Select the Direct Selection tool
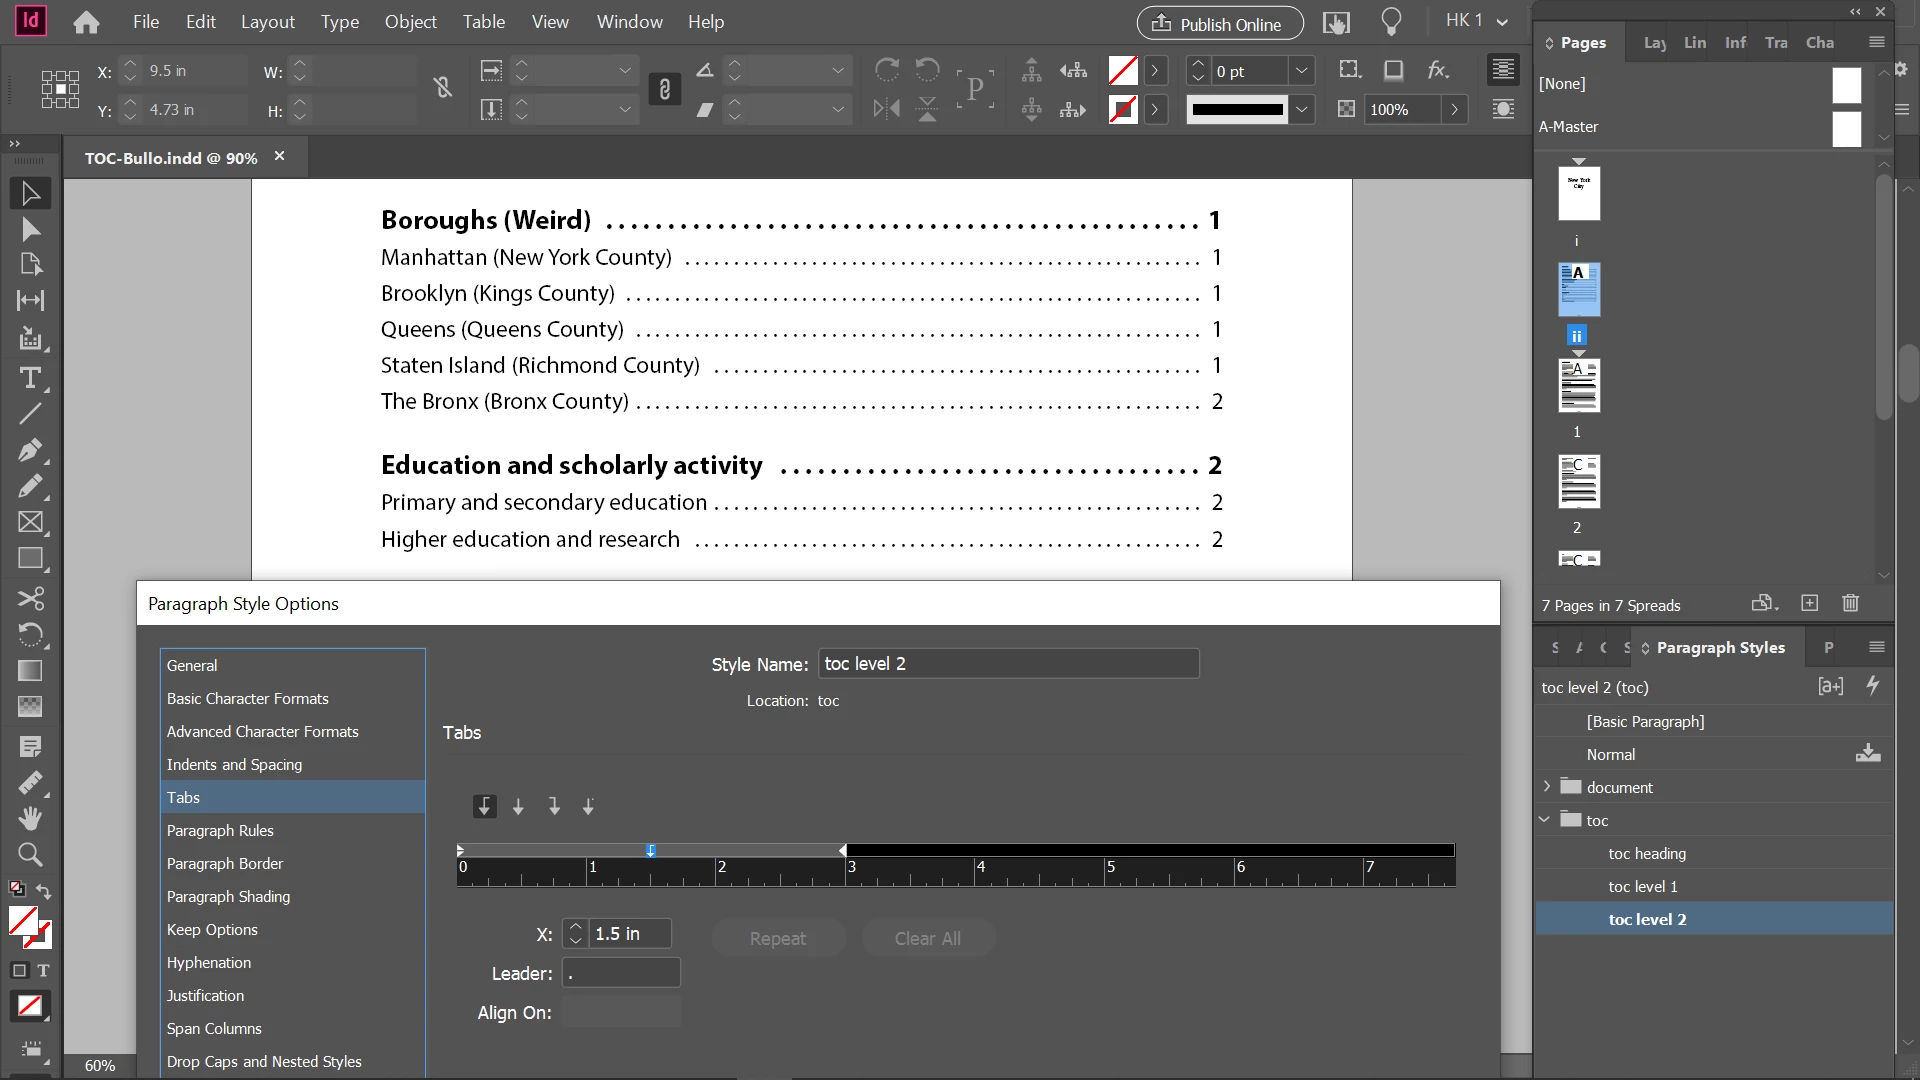The height and width of the screenshot is (1080, 1920). pyautogui.click(x=30, y=230)
